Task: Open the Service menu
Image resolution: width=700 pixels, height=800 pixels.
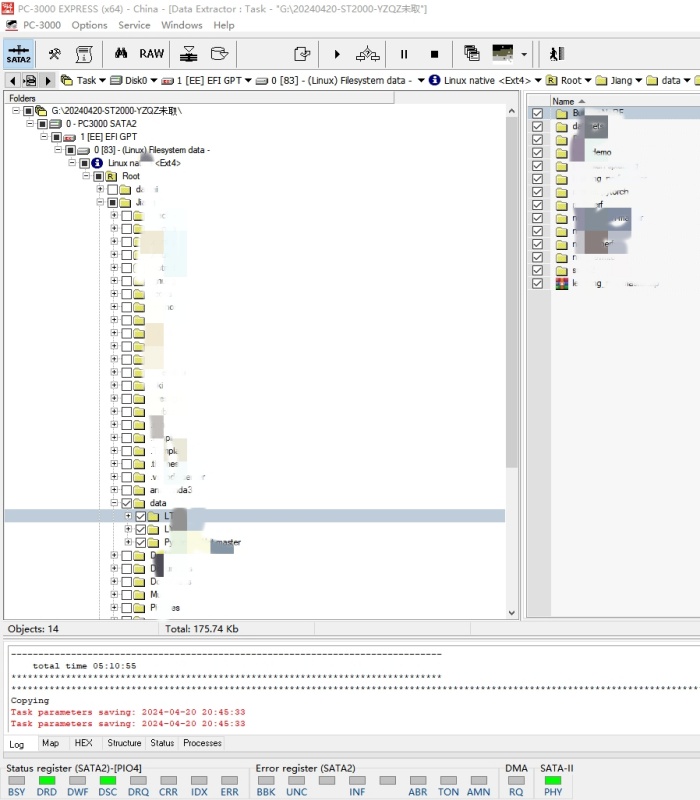Action: (x=134, y=25)
